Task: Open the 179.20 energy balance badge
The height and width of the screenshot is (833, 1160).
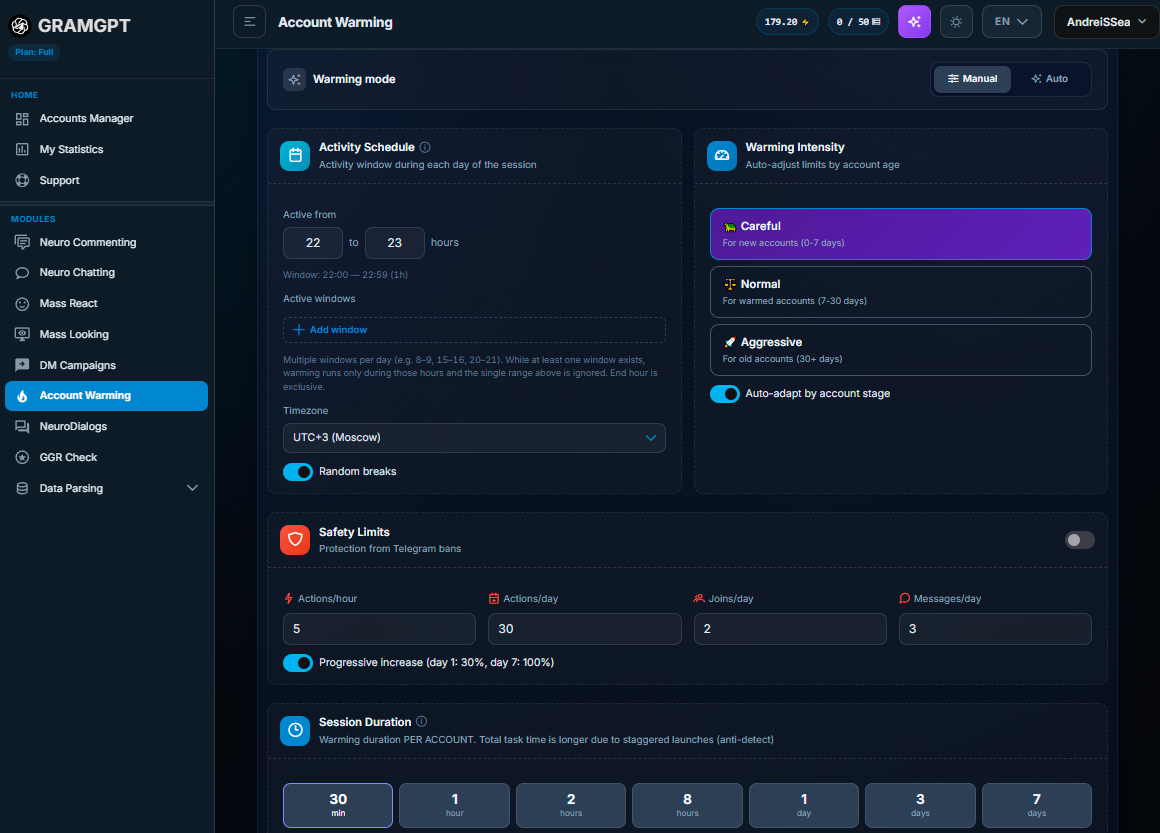Action: [787, 21]
